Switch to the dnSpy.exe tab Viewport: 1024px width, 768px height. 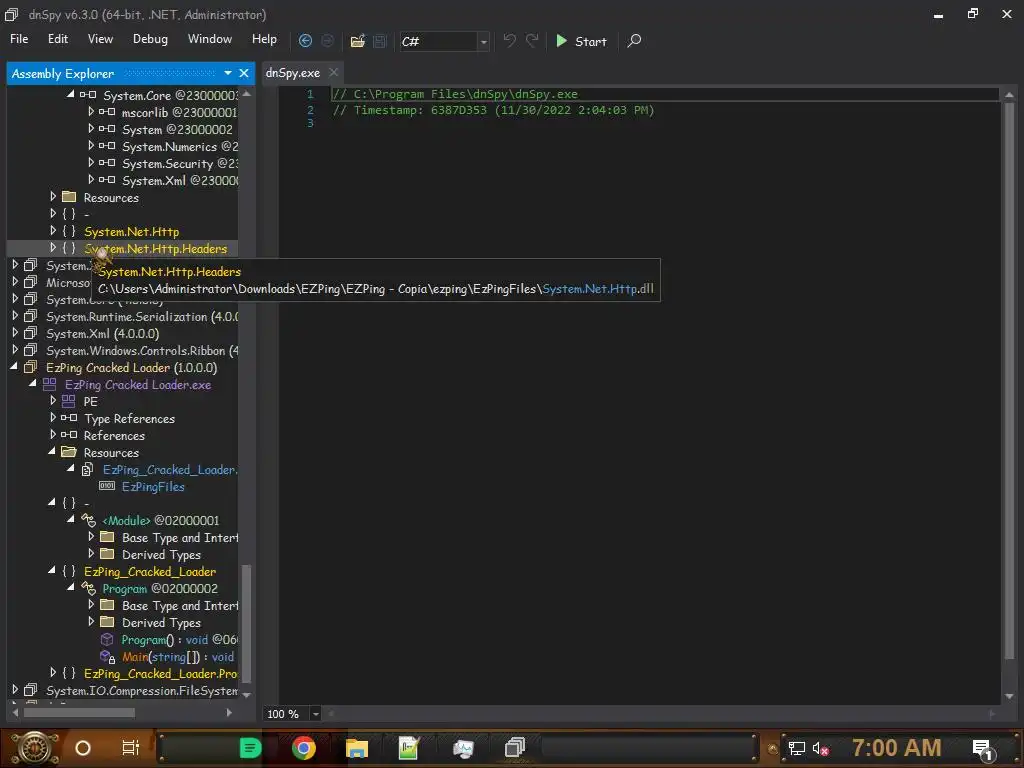(293, 73)
